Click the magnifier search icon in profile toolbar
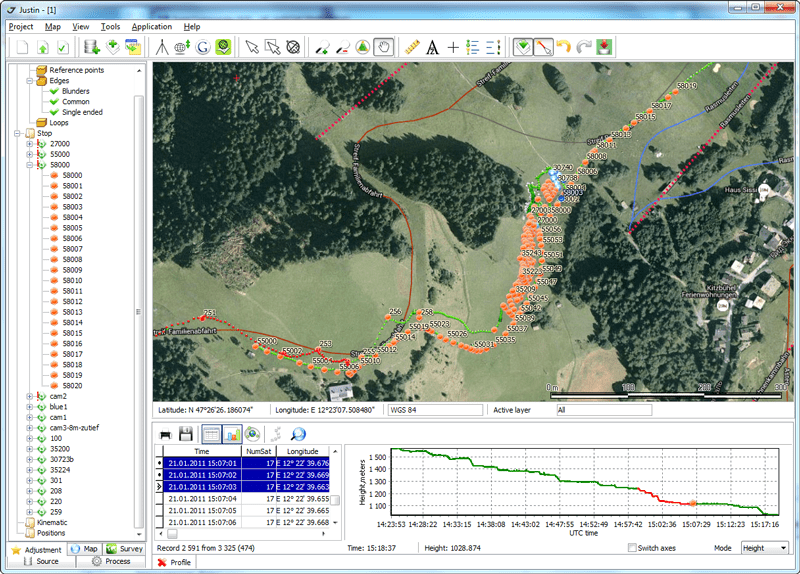 (x=298, y=435)
